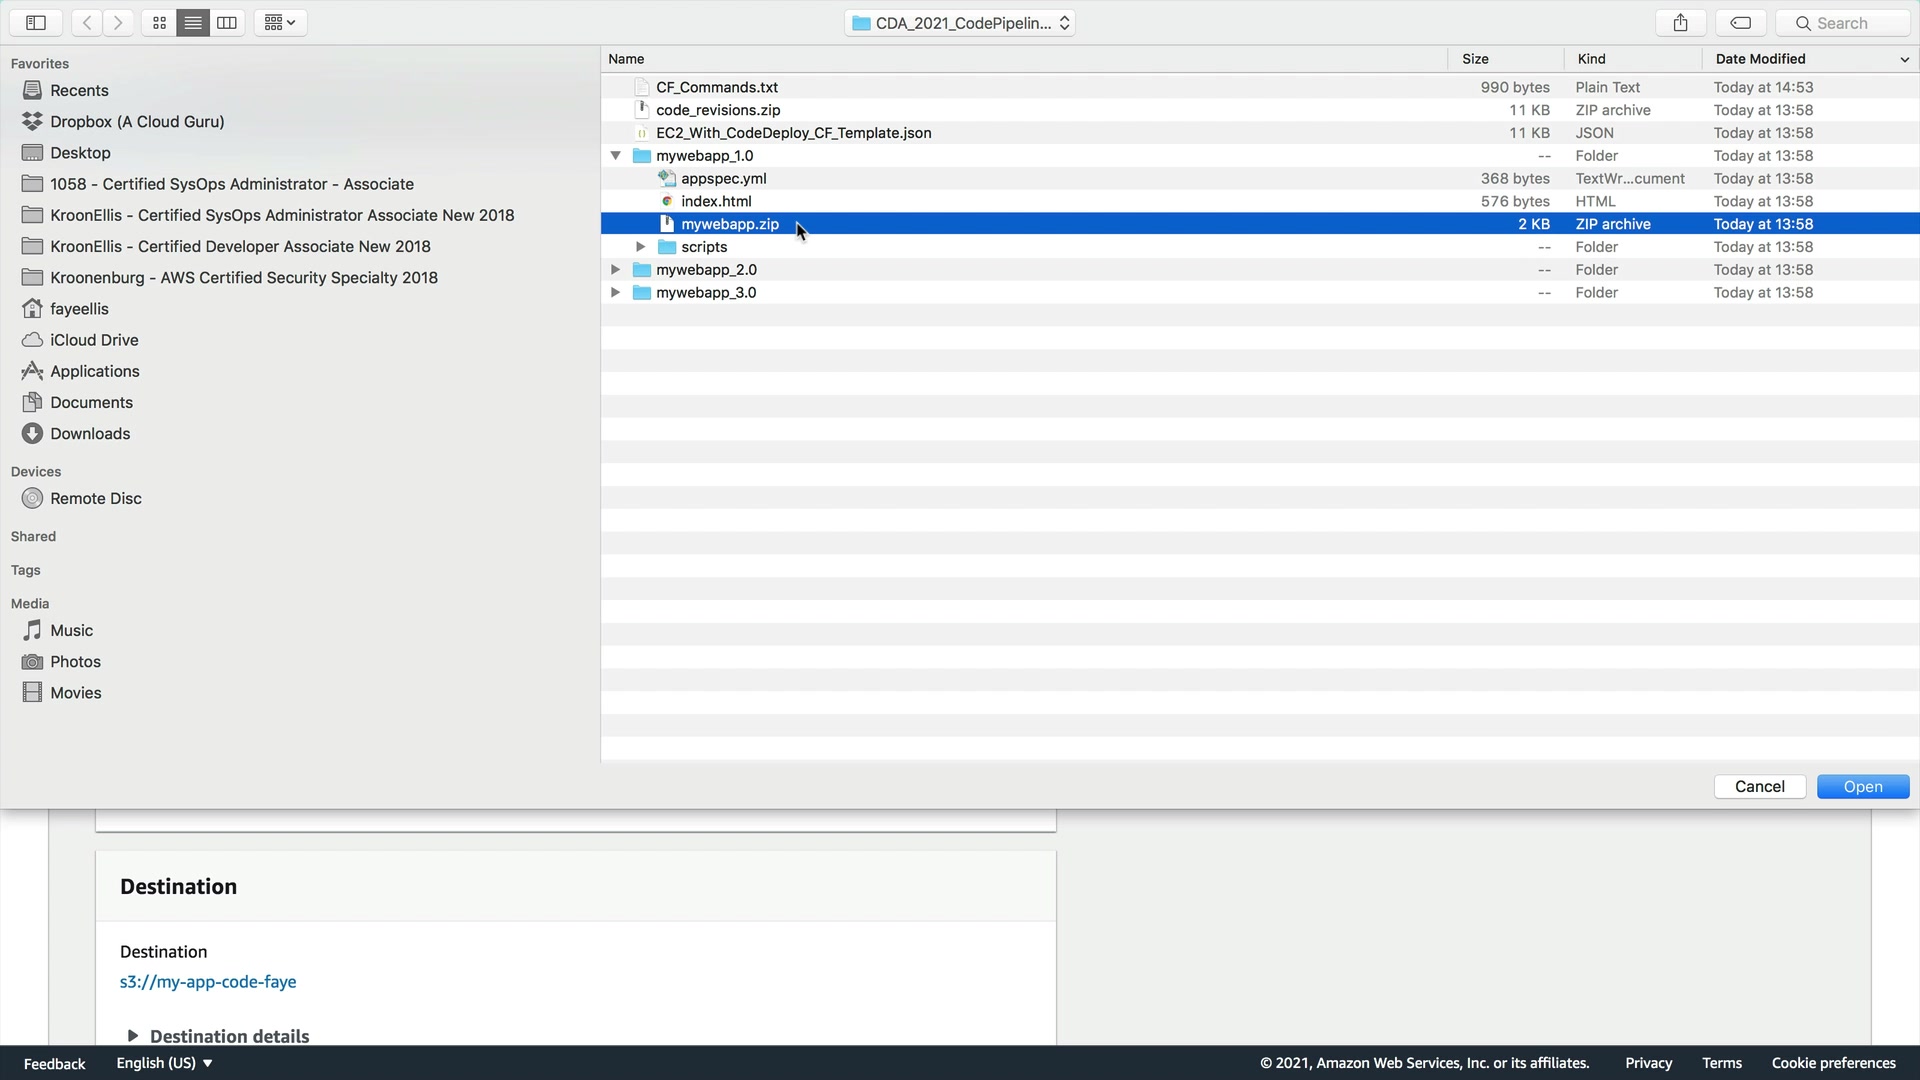Click the Edit Tags toolbar icon

[x=1741, y=23]
